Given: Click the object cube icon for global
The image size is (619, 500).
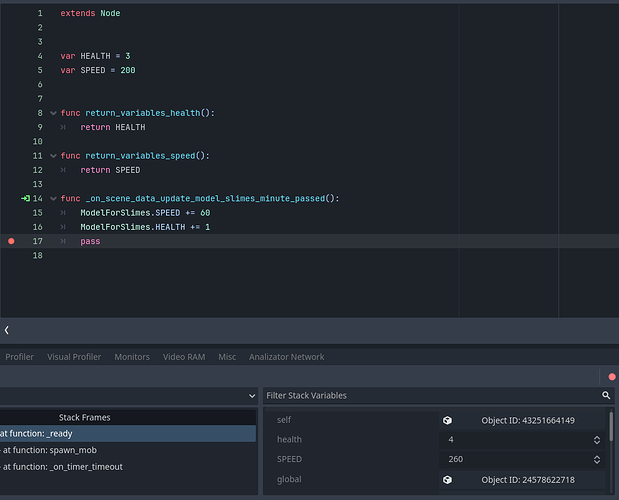Looking at the screenshot, I should 447,480.
